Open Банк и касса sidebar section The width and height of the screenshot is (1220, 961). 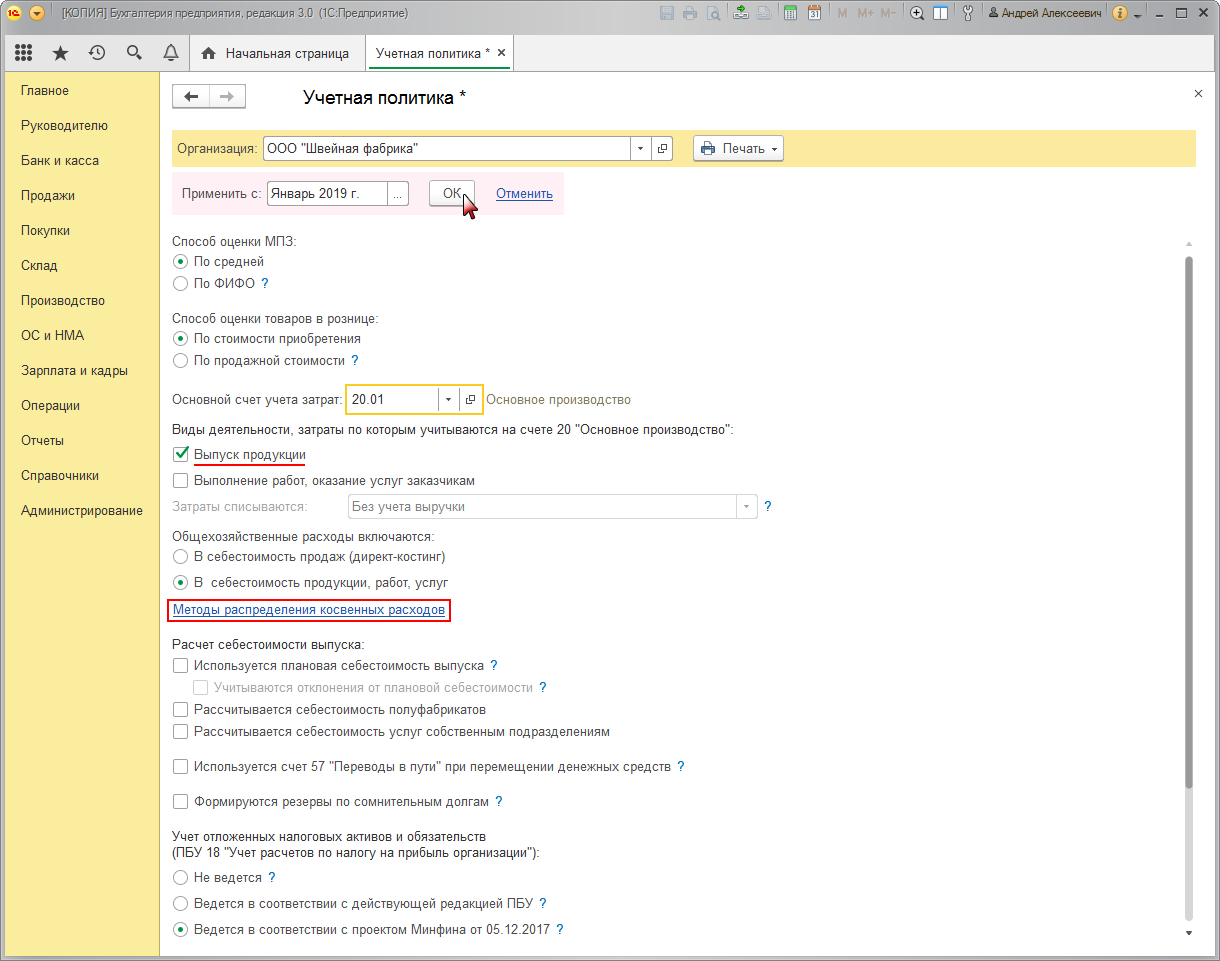(60, 161)
